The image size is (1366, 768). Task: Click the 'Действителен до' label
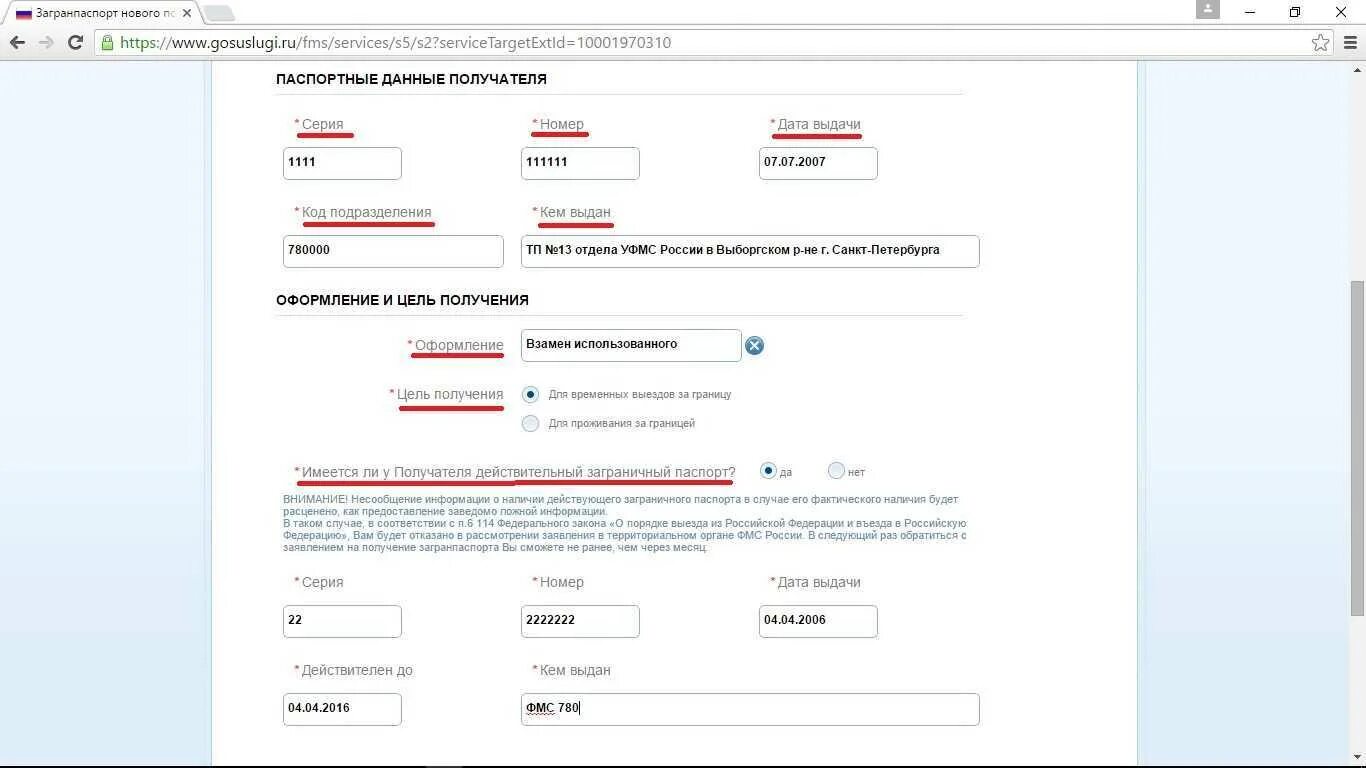(x=357, y=670)
